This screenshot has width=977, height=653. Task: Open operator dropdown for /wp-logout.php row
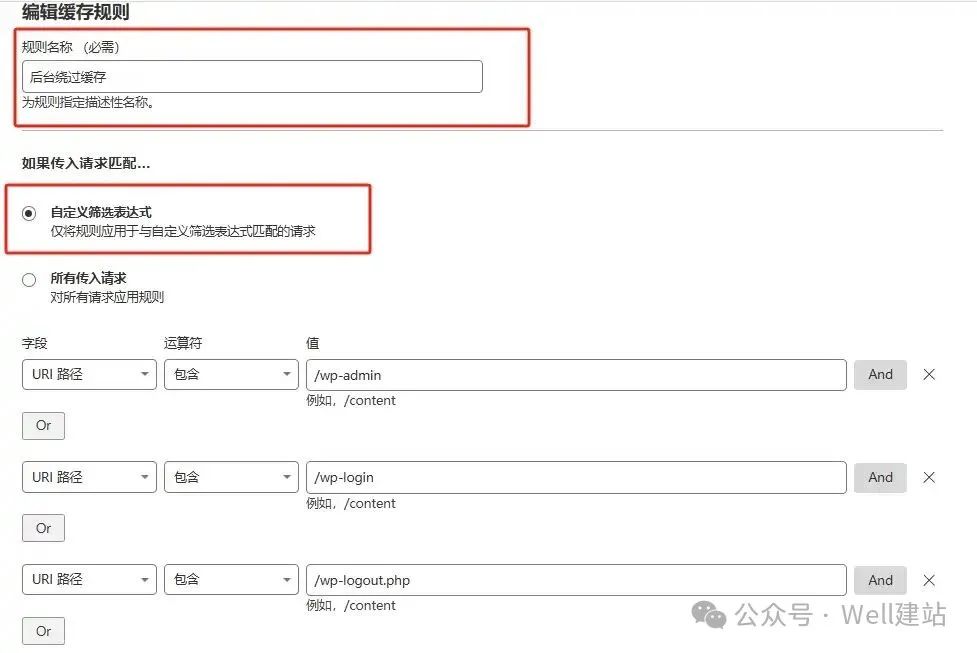[231, 579]
